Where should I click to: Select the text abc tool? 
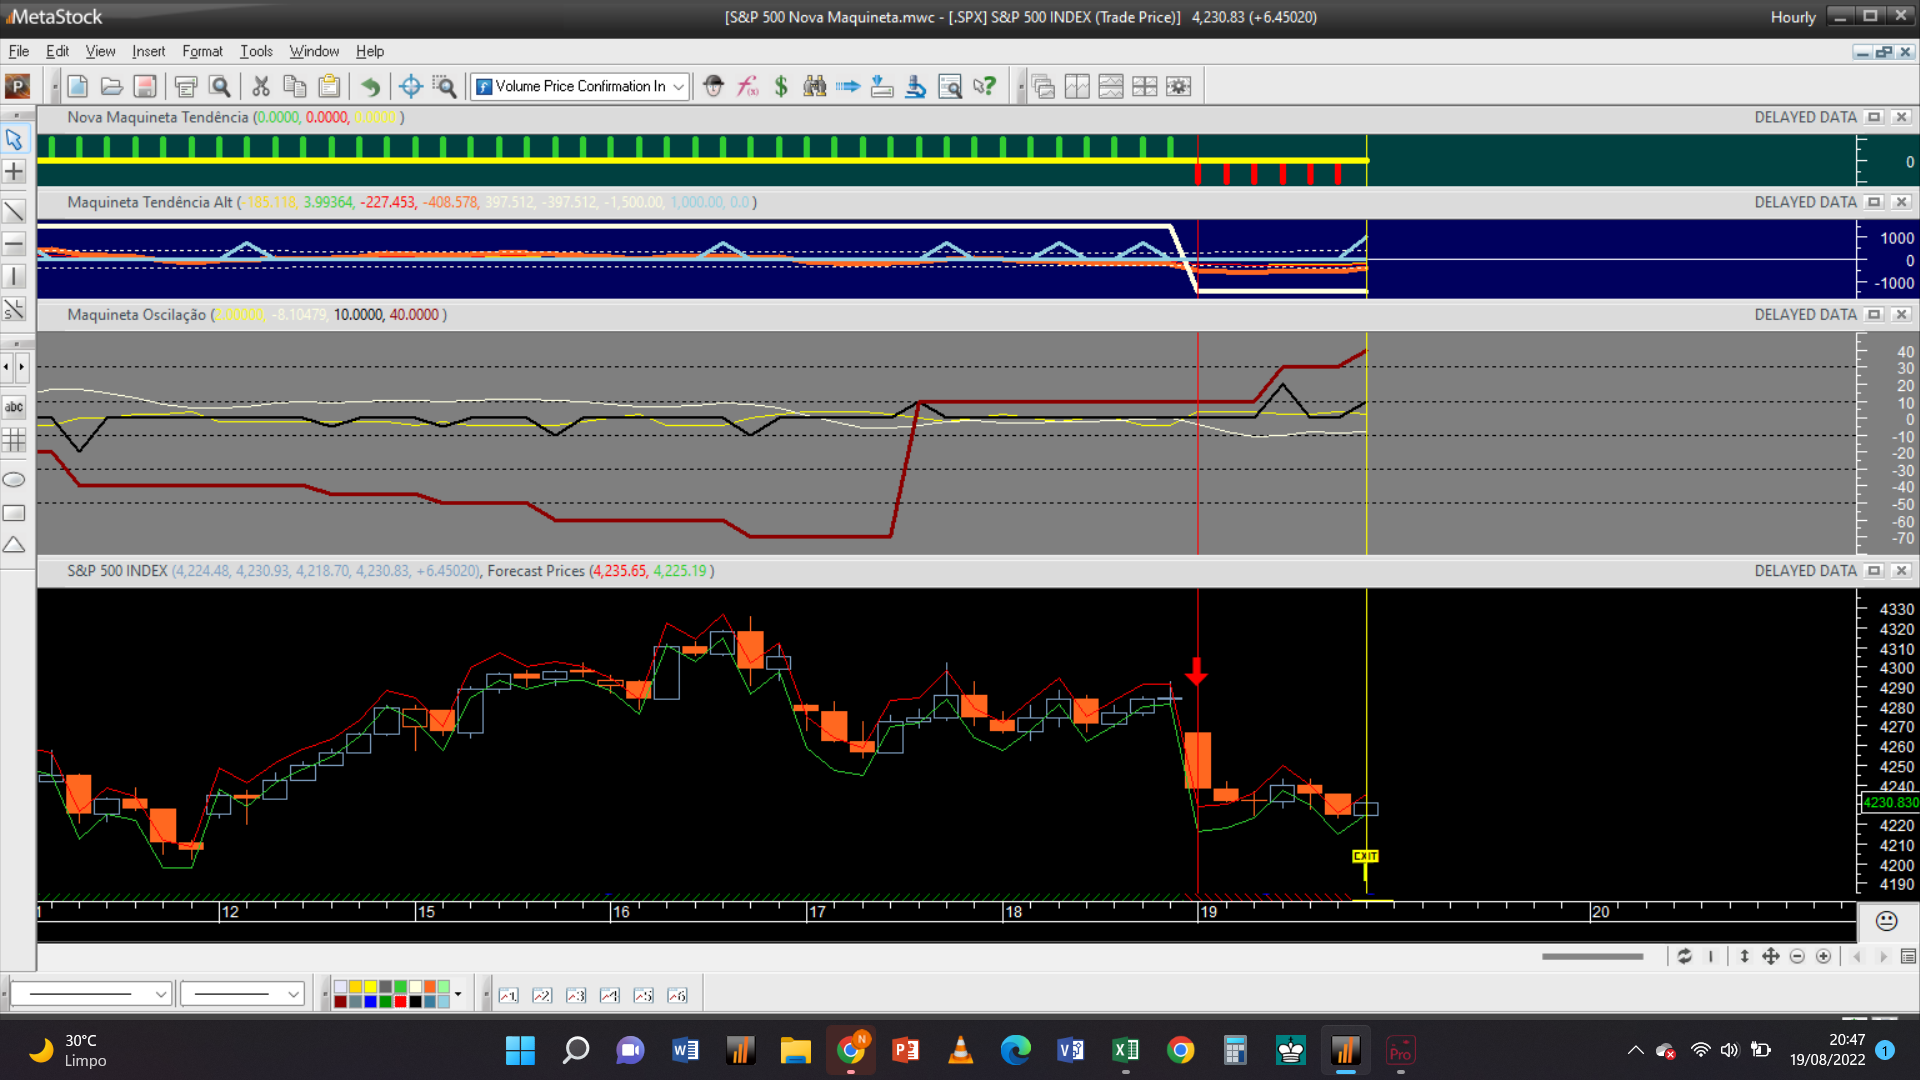14,407
